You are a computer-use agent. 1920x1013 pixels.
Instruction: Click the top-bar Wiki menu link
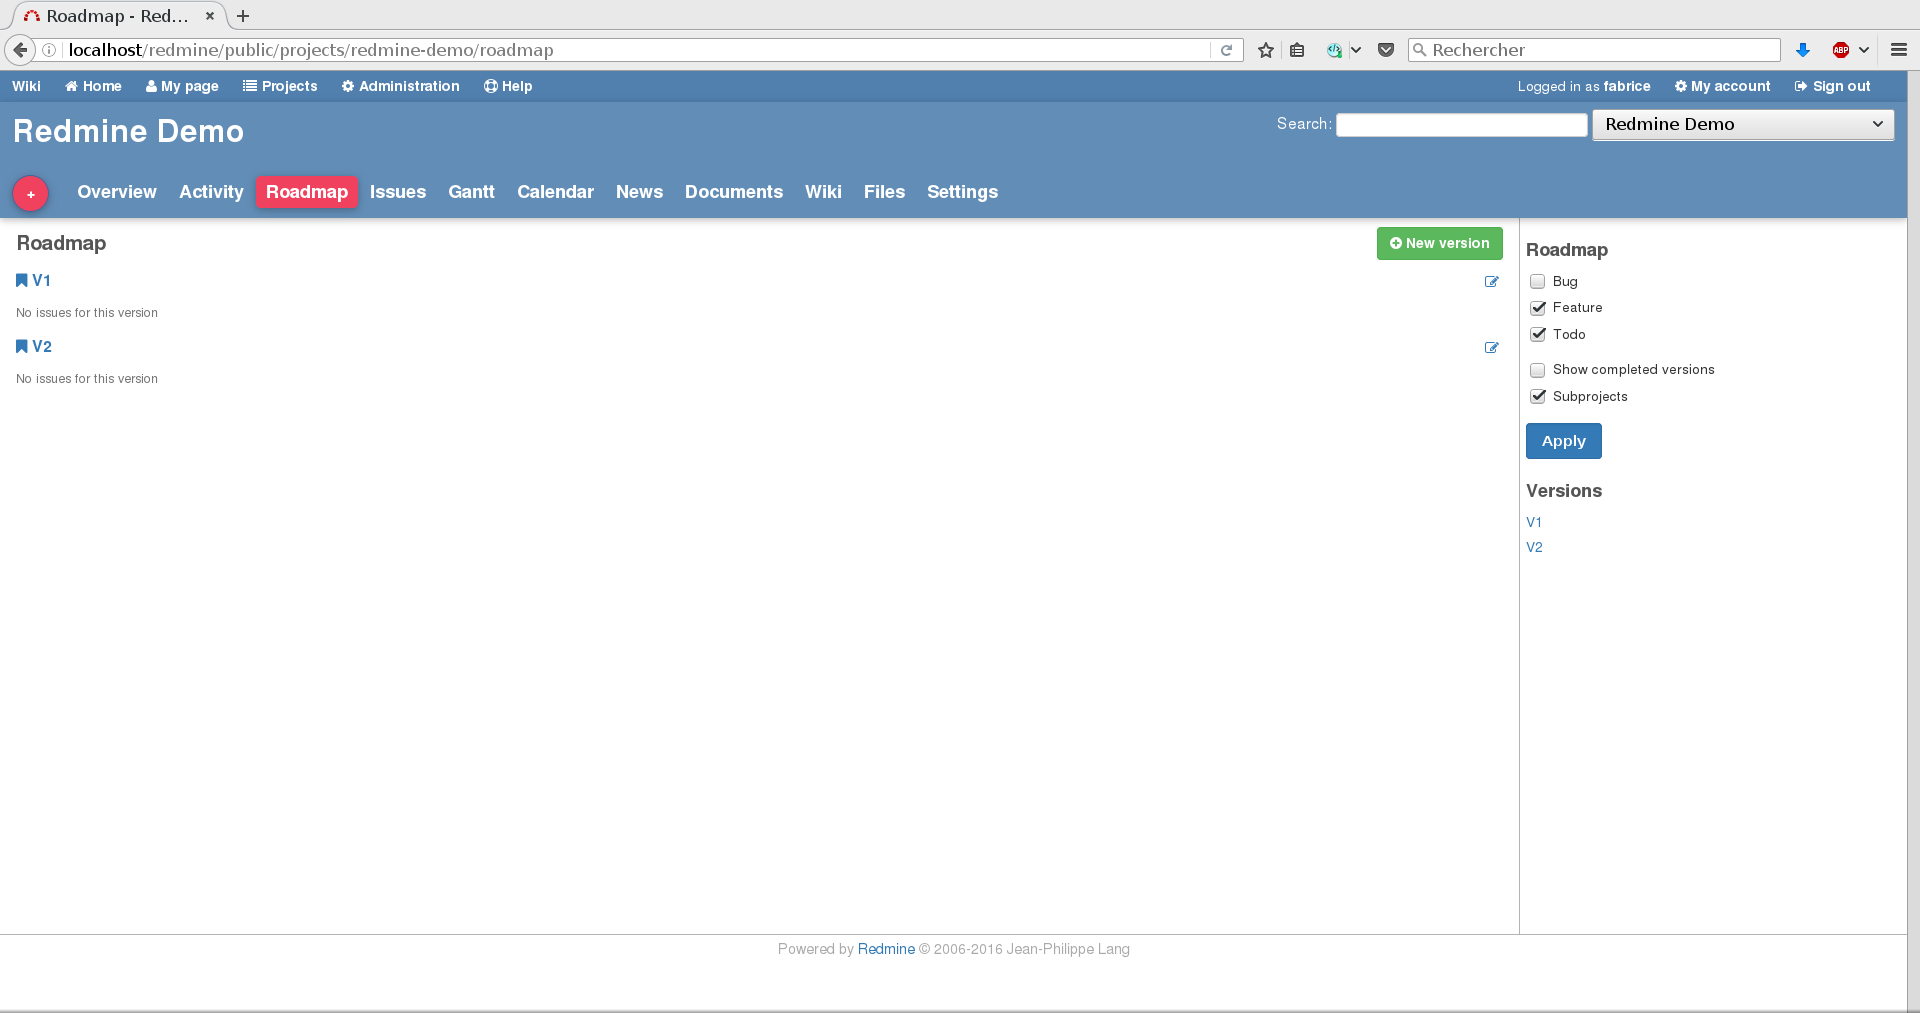[x=26, y=86]
